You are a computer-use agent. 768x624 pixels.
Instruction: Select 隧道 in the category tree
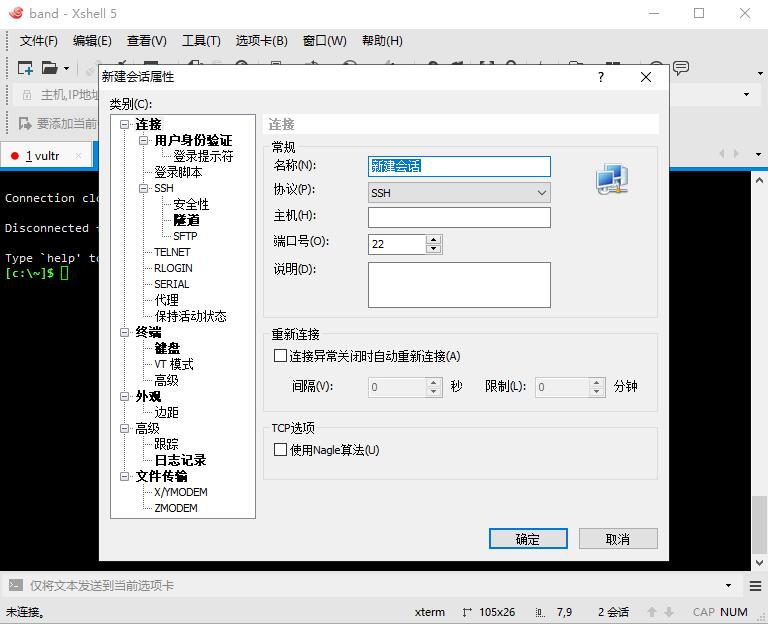[x=186, y=220]
